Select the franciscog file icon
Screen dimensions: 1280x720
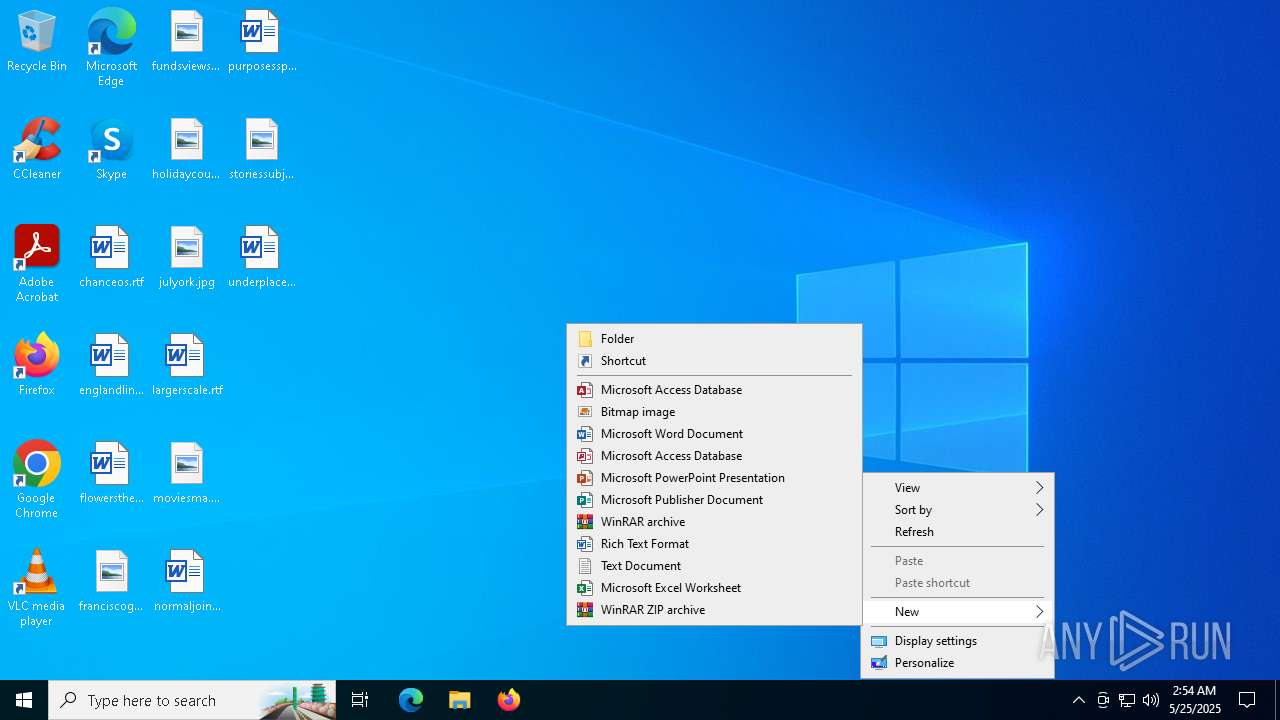[x=111, y=582]
